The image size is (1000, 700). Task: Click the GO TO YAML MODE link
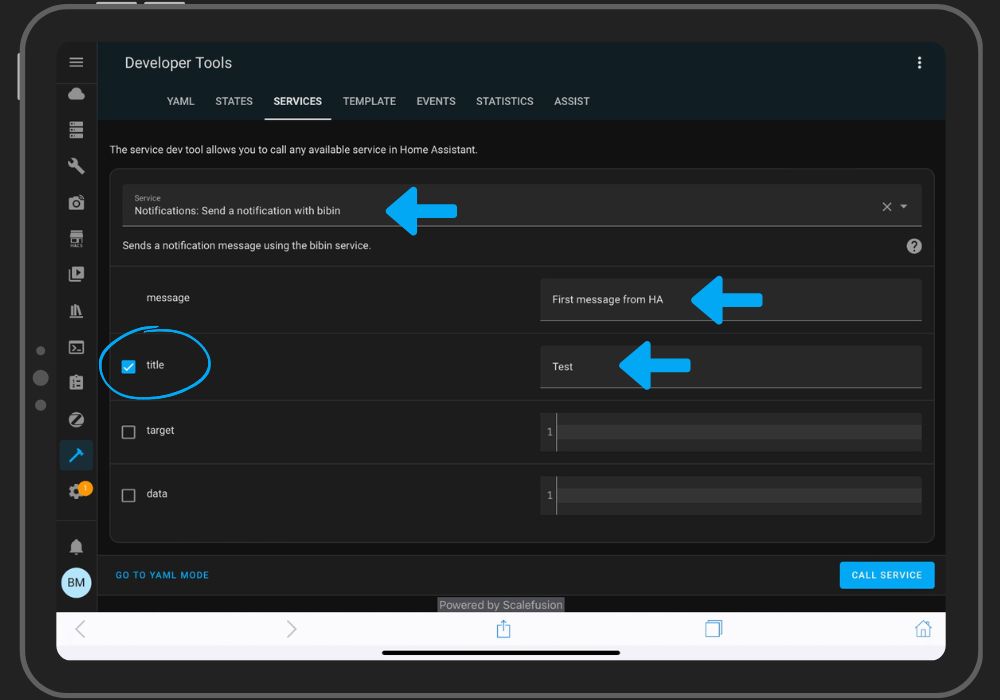(161, 575)
